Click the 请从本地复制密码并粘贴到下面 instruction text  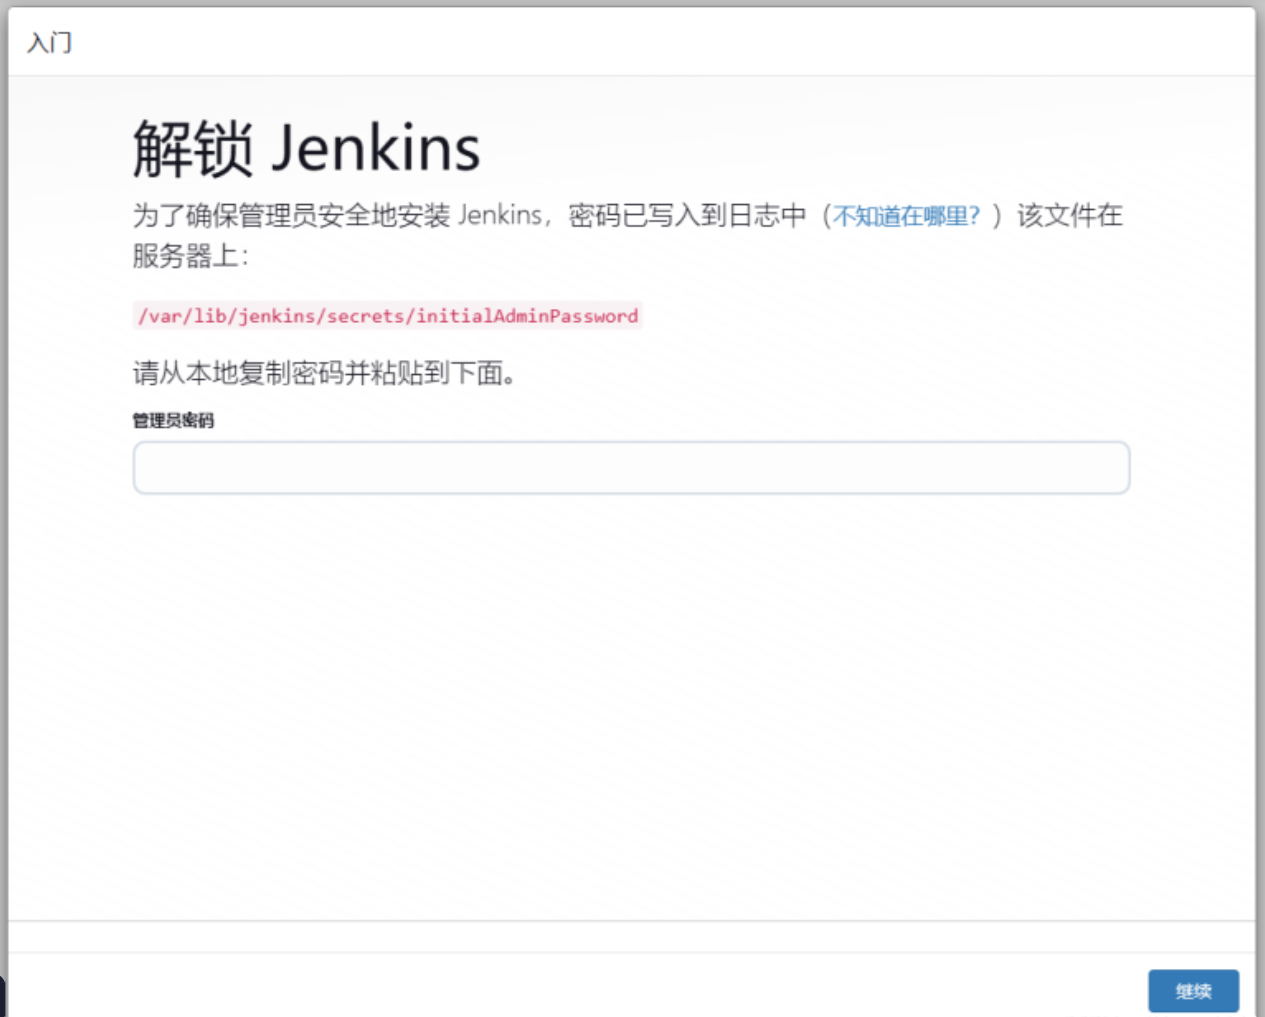tap(325, 373)
